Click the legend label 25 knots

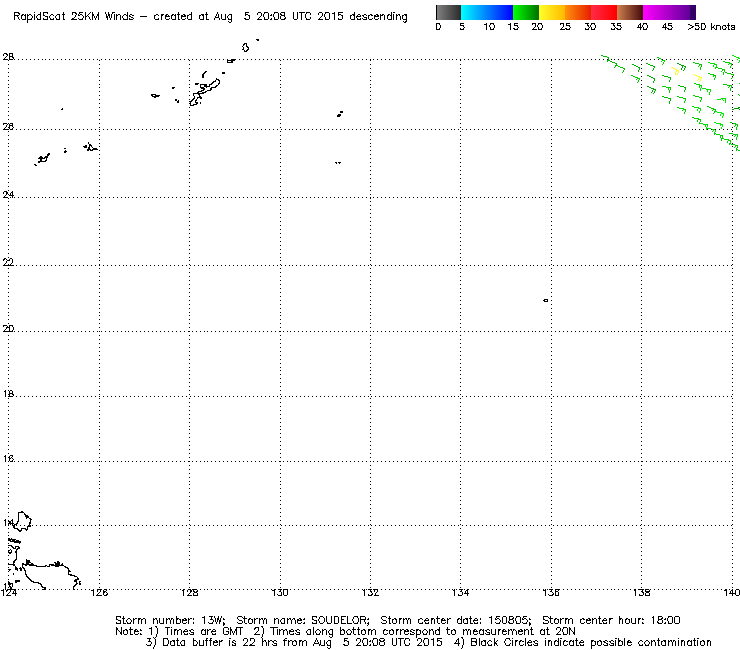pos(565,27)
